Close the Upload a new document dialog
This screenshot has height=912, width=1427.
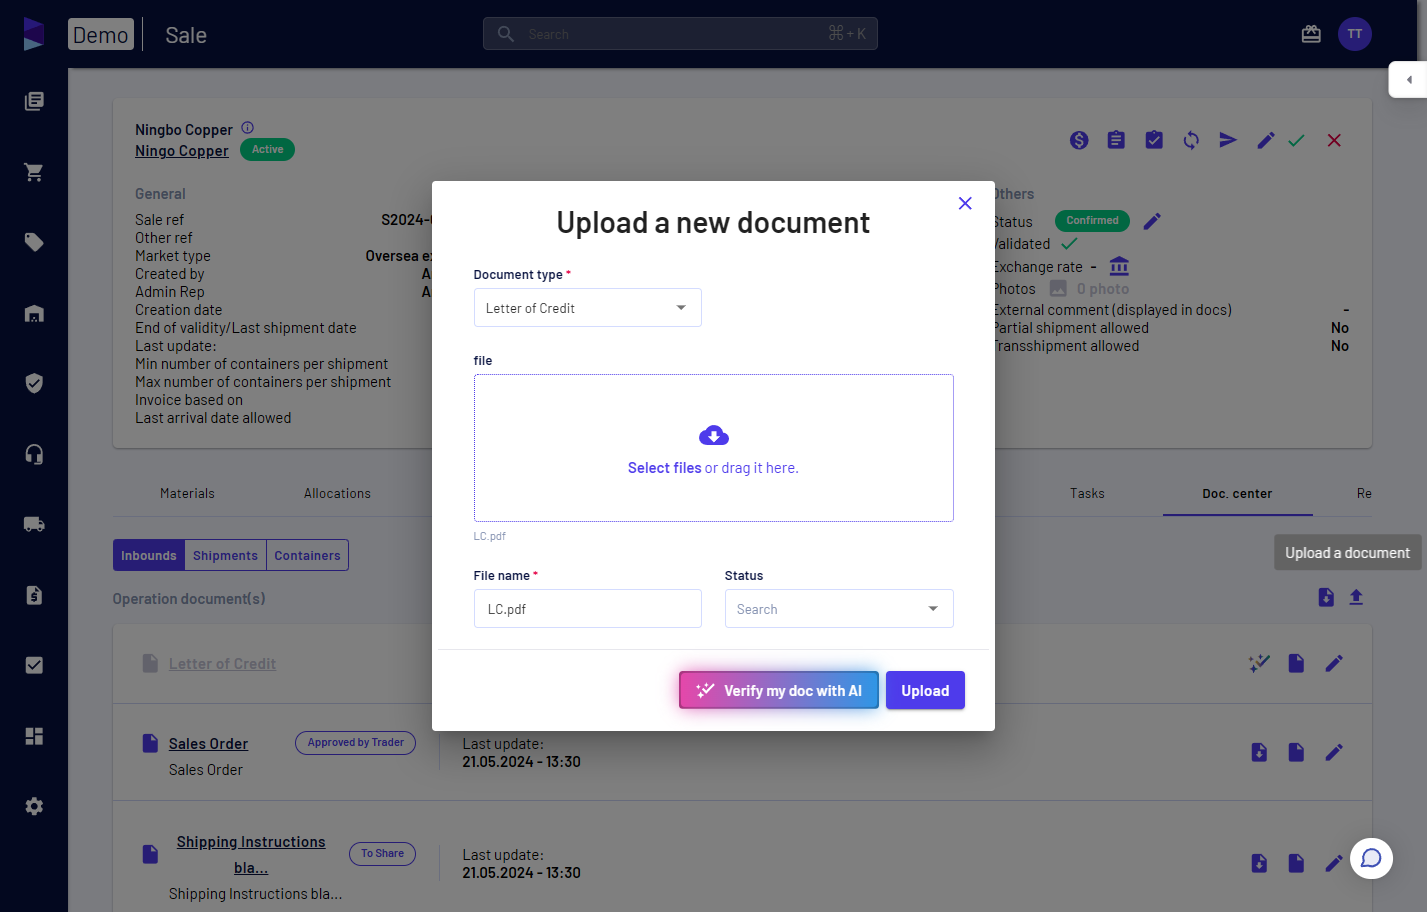(x=965, y=203)
